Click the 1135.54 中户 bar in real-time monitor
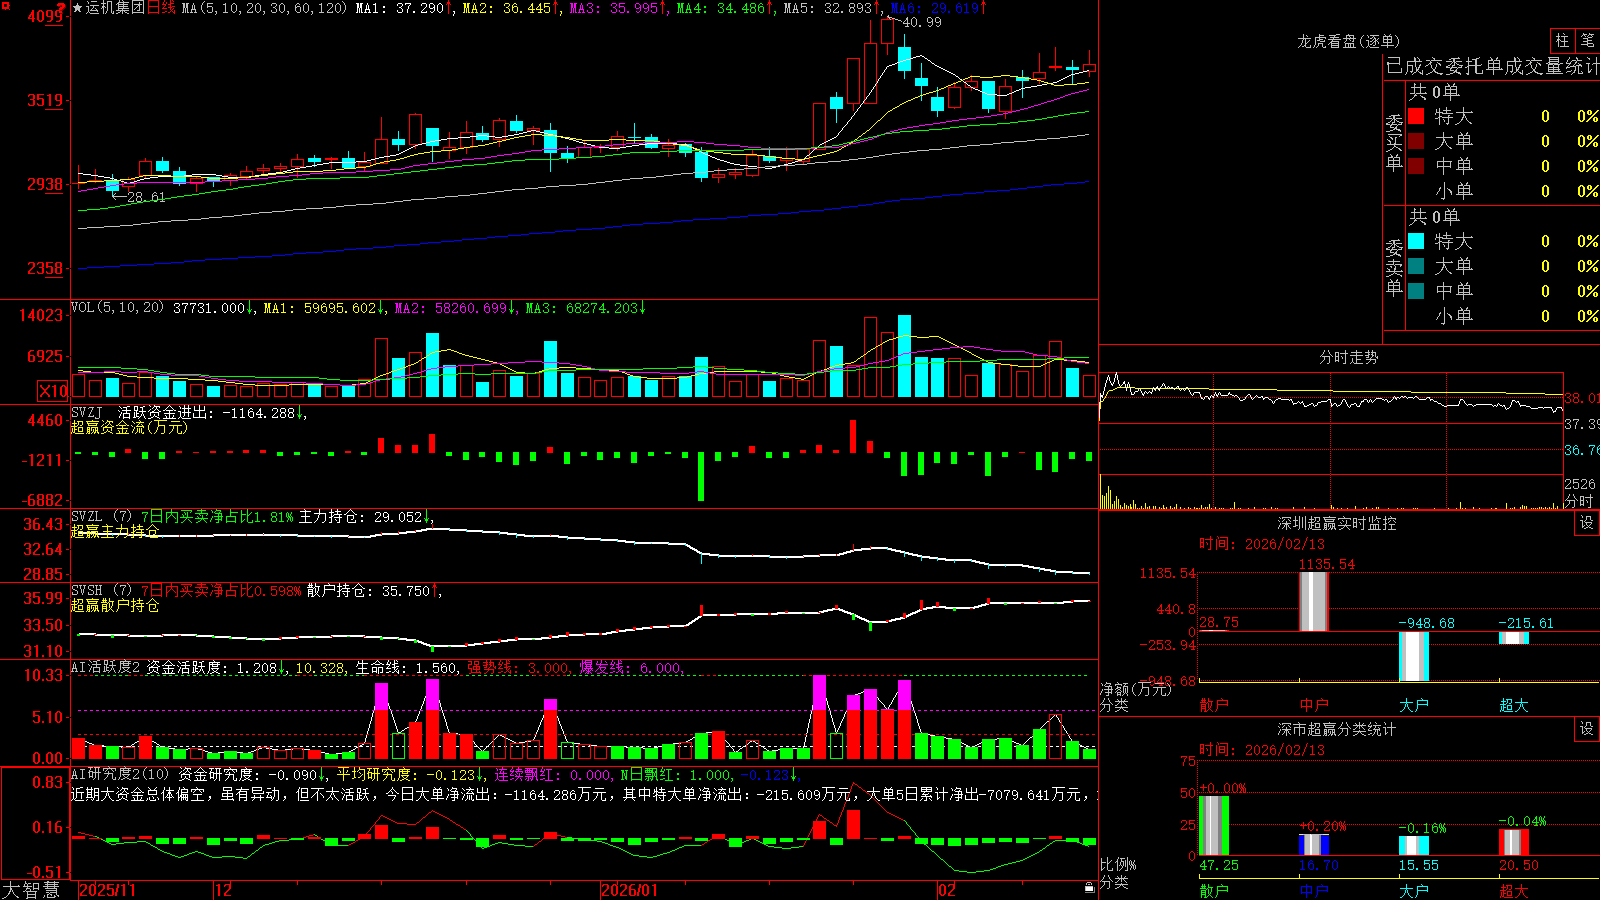 point(1313,602)
